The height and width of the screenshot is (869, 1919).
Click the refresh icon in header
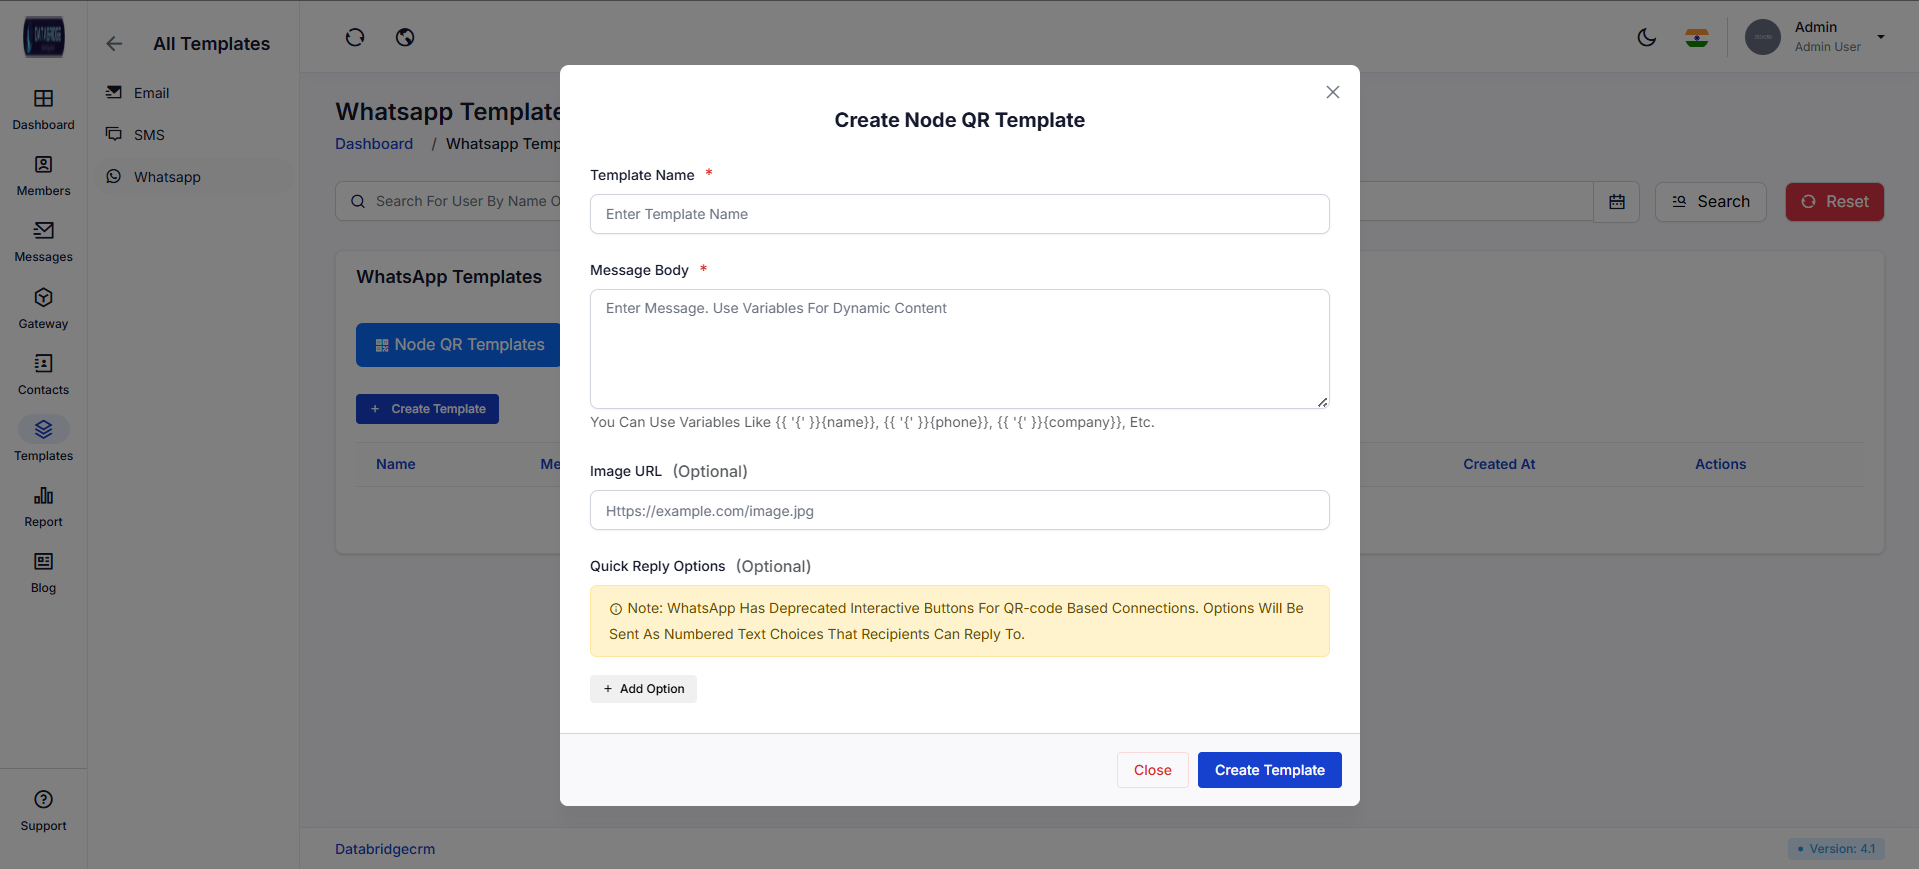(355, 38)
